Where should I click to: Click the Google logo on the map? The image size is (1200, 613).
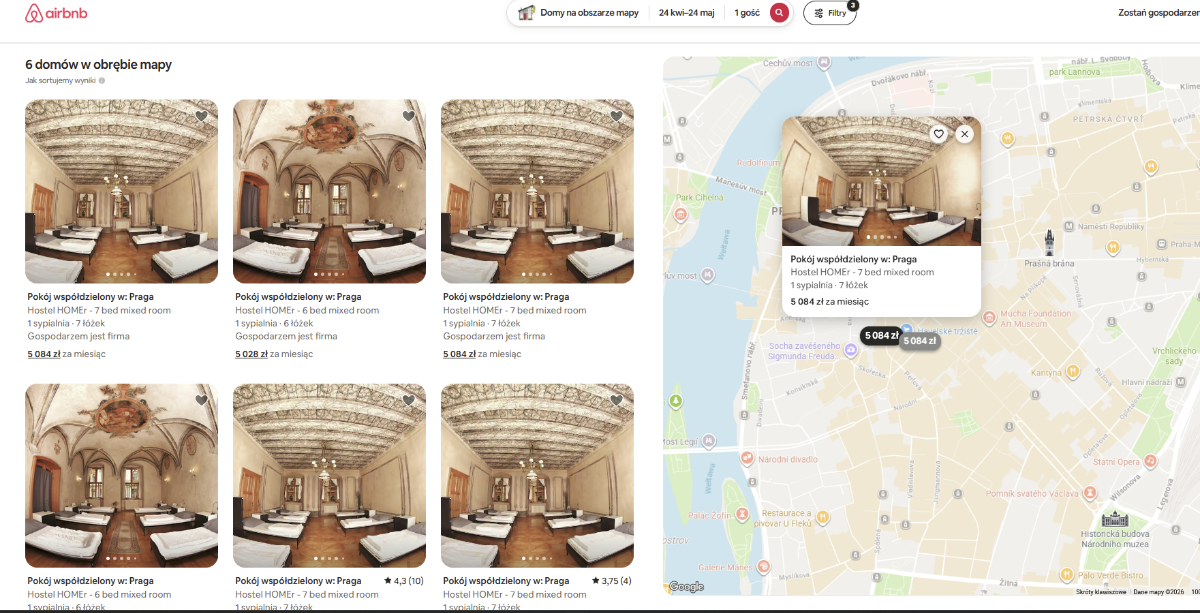point(686,587)
